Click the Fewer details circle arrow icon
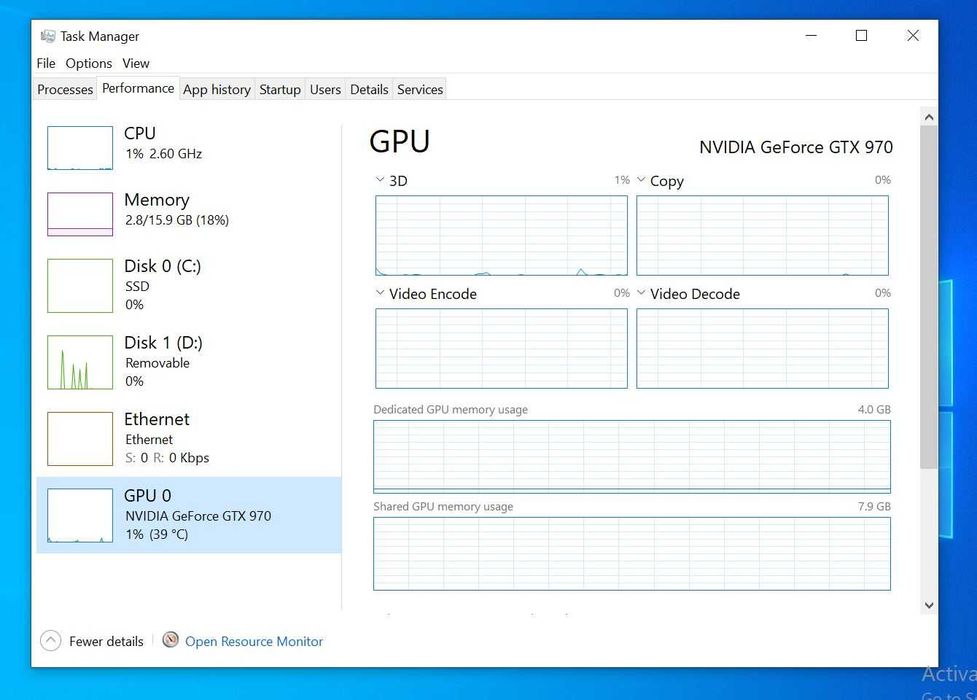Image resolution: width=977 pixels, height=700 pixels. click(50, 641)
